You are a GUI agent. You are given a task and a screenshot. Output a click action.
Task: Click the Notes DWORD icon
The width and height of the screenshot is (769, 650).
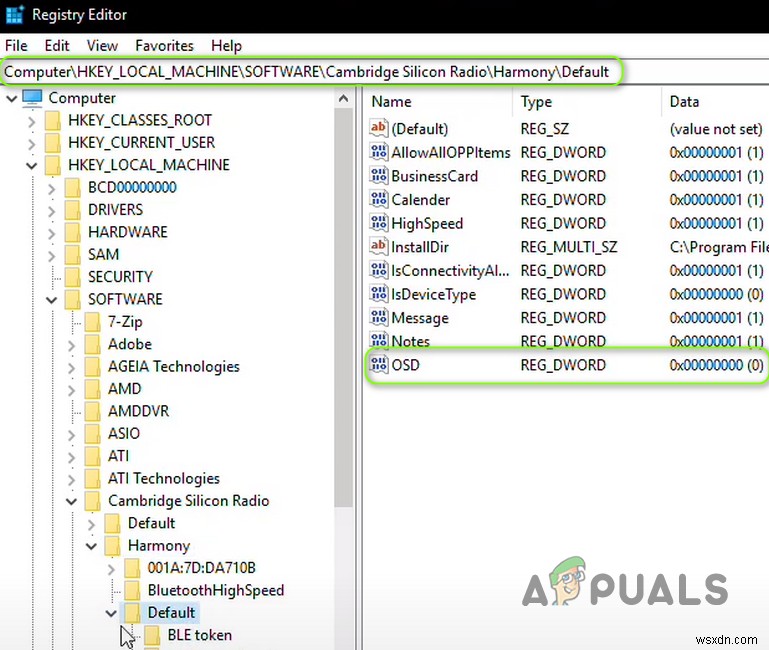pos(379,340)
